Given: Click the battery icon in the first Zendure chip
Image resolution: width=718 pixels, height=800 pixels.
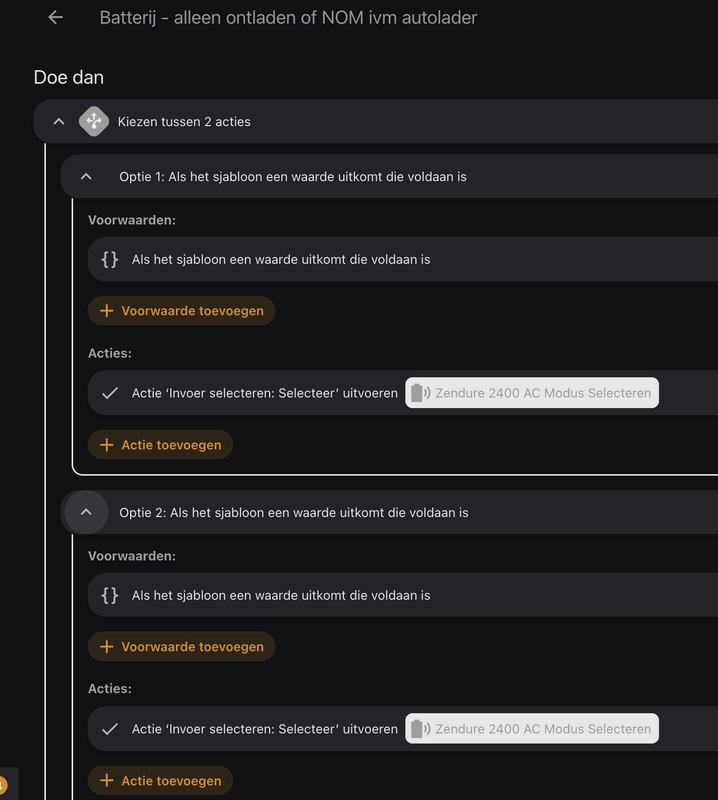Looking at the screenshot, I should (x=417, y=393).
